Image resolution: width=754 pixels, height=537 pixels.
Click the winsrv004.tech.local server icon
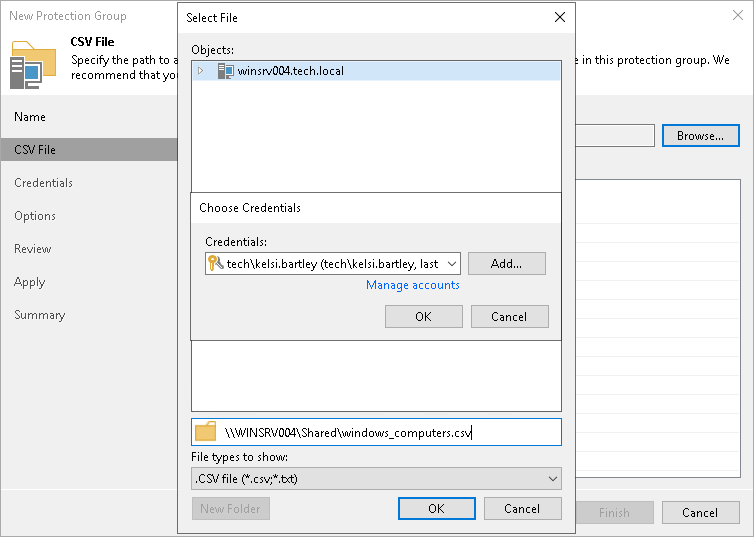226,71
